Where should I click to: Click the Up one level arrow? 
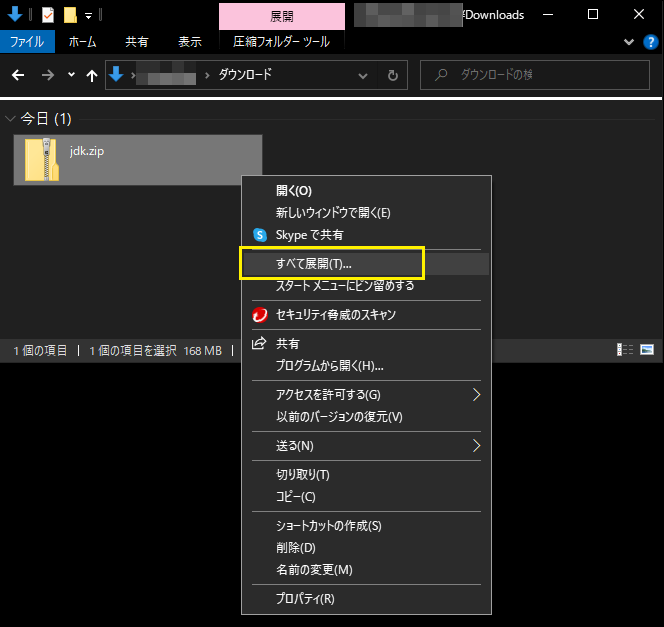point(92,75)
